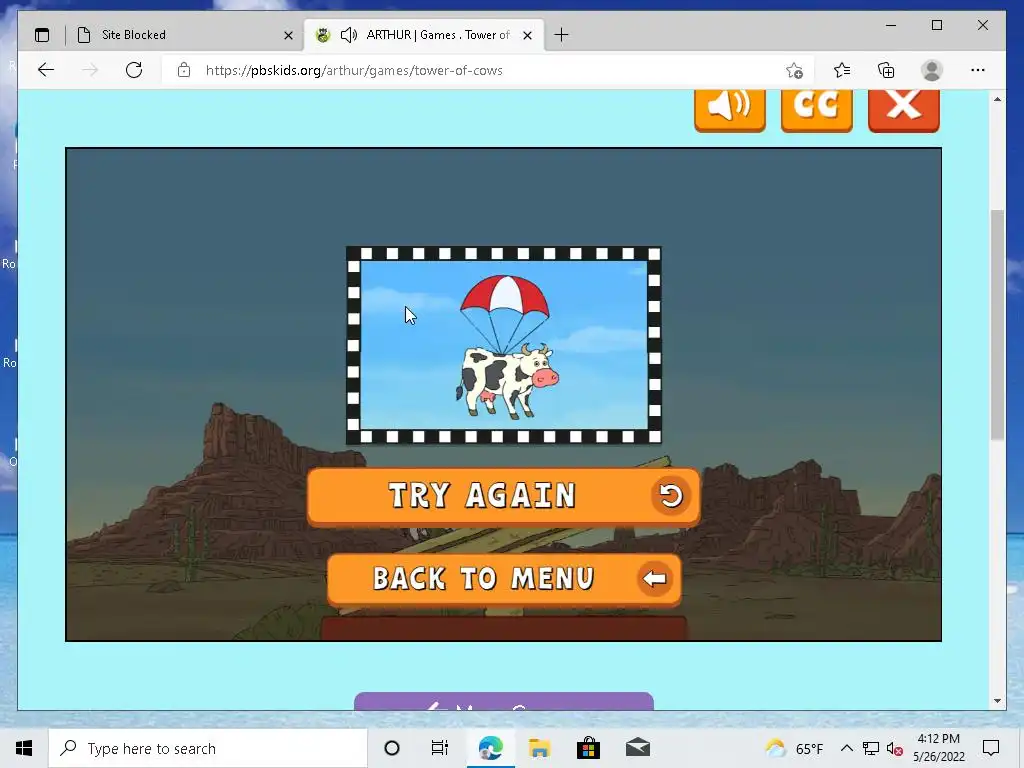This screenshot has width=1024, height=768.
Task: Open Task View on the taskbar
Action: 440,748
